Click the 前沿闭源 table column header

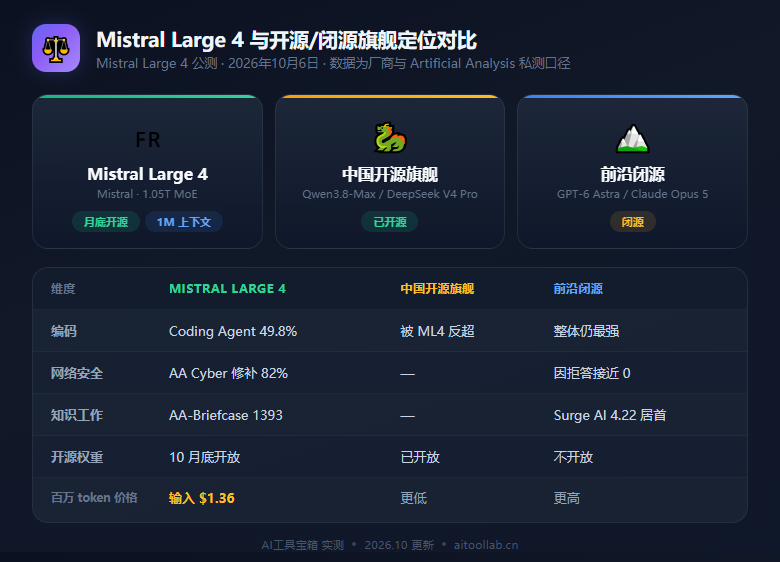578,288
